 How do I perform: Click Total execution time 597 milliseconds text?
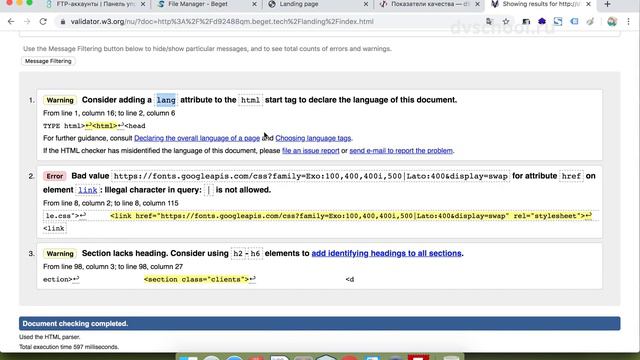point(69,347)
